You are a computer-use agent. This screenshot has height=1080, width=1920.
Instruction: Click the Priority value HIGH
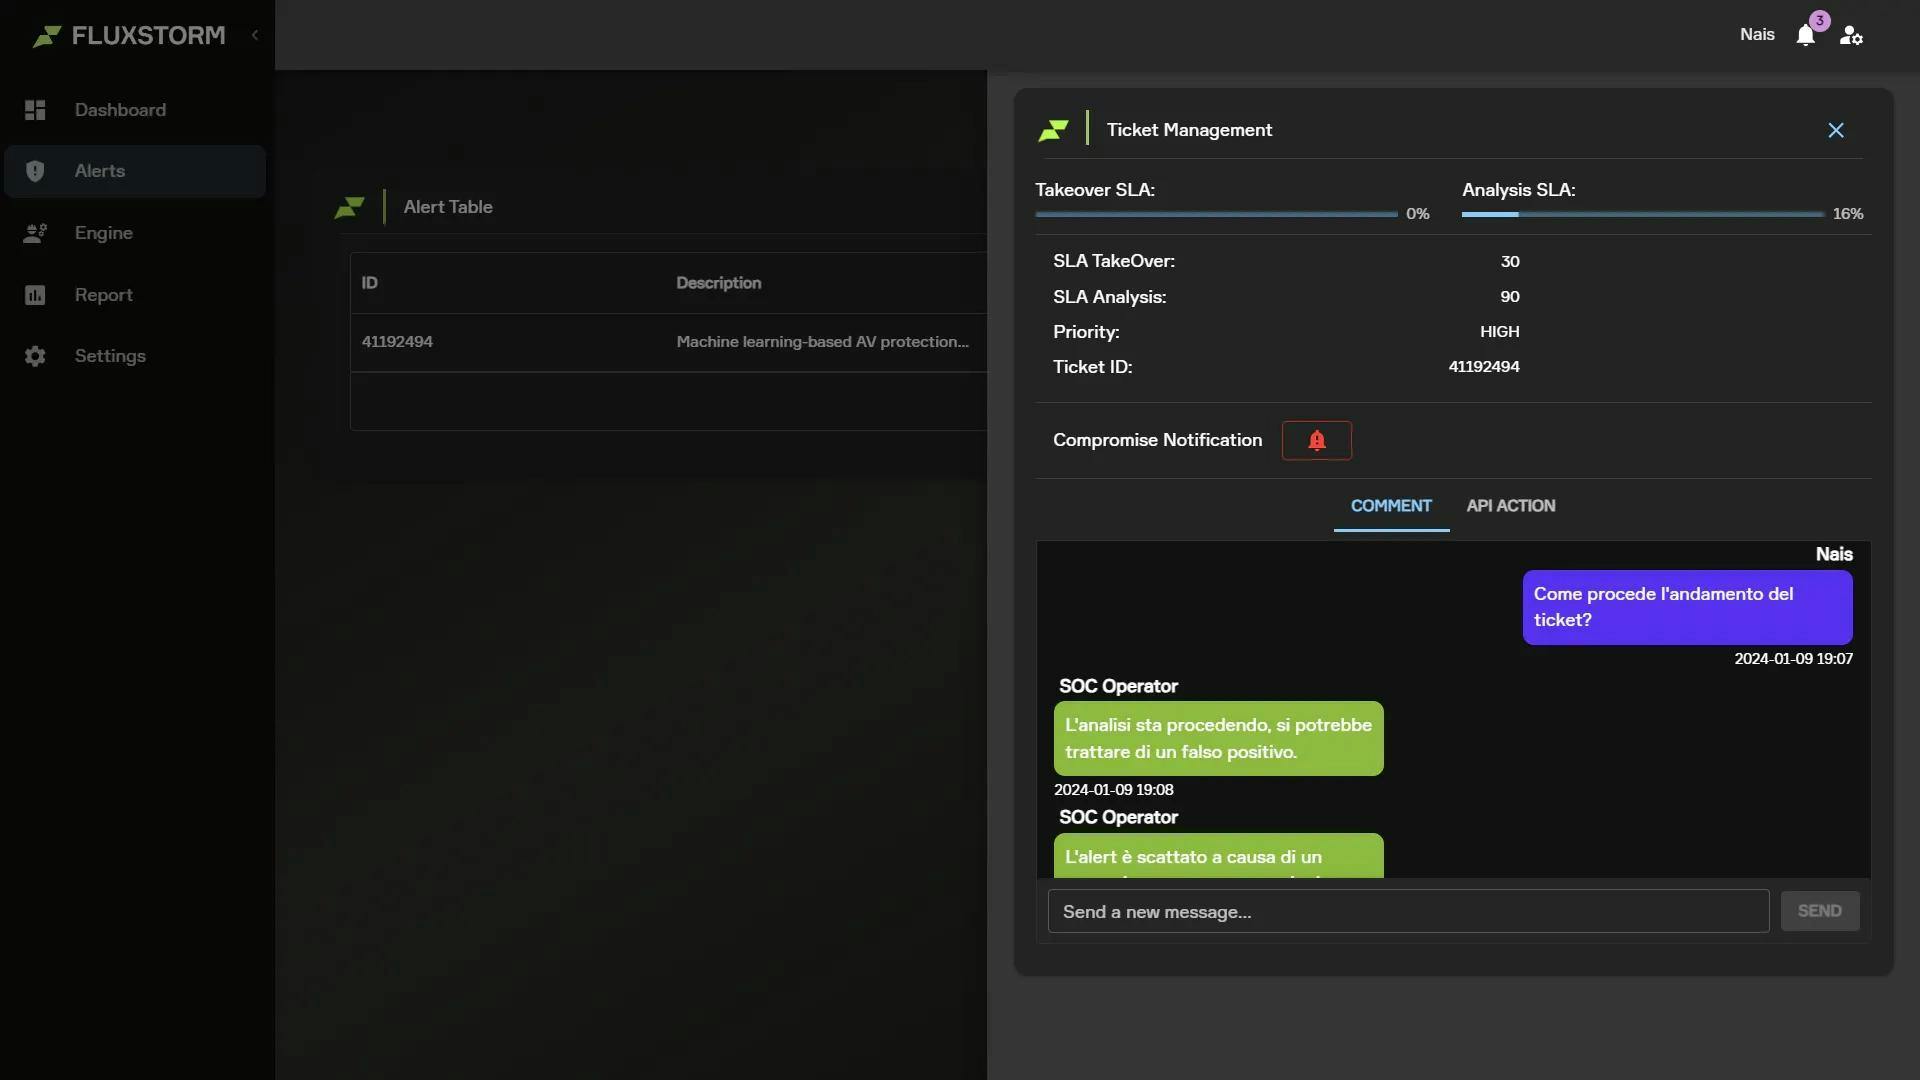tap(1499, 332)
